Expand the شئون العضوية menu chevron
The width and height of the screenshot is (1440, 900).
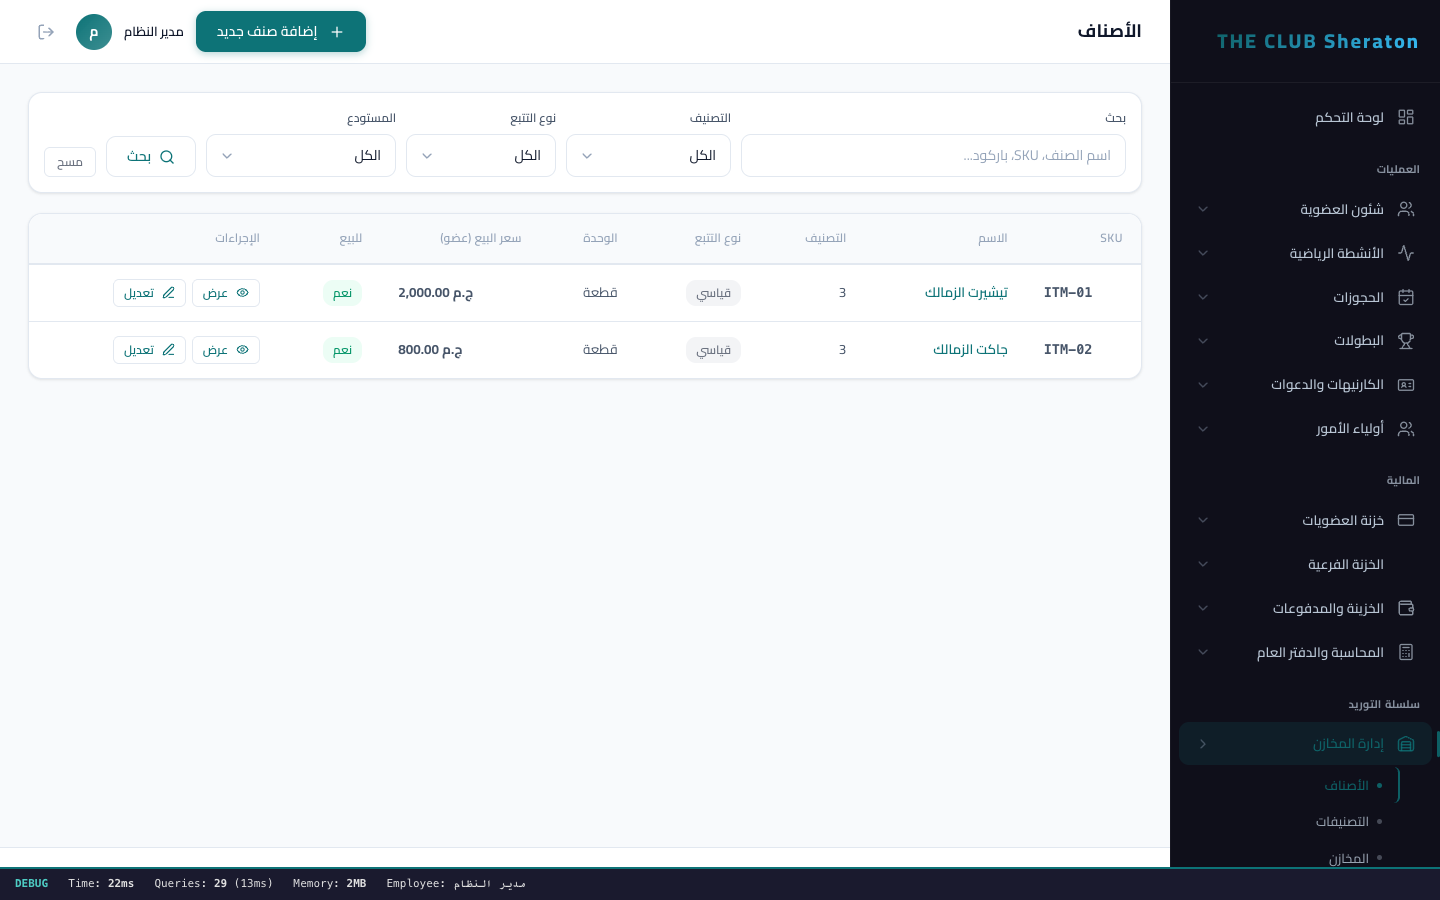tap(1203, 209)
